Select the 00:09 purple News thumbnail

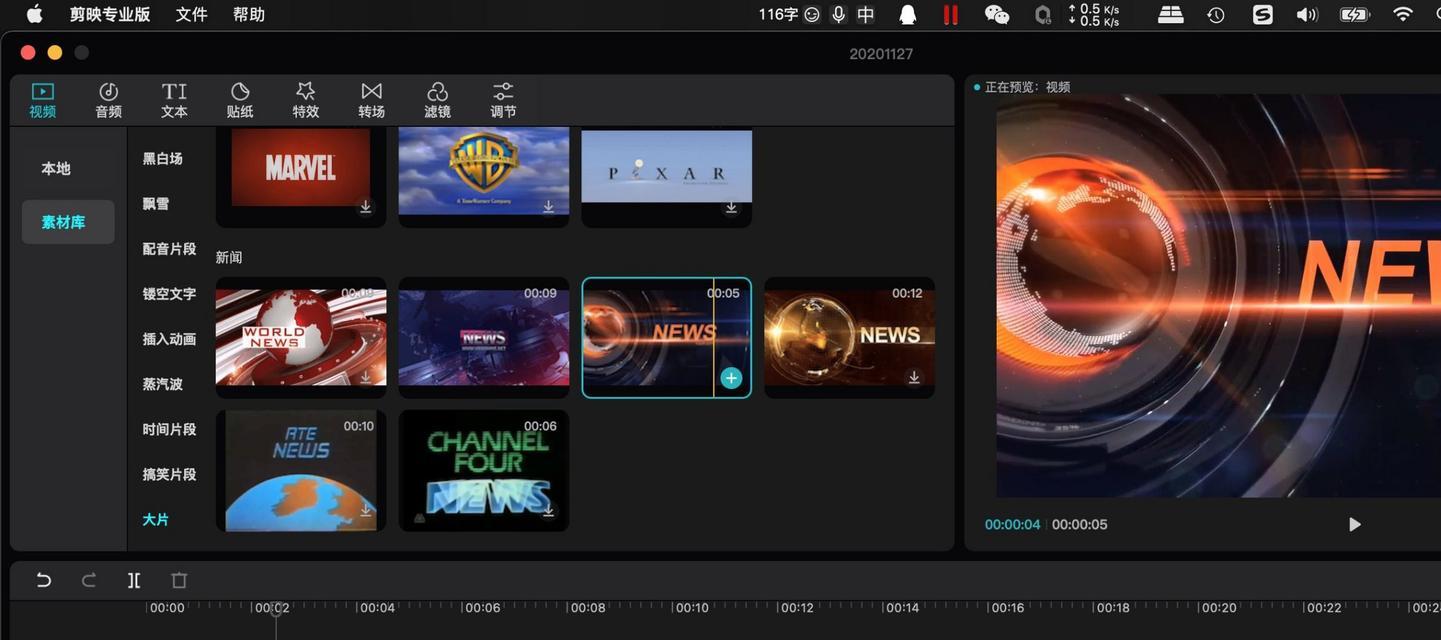(x=484, y=337)
